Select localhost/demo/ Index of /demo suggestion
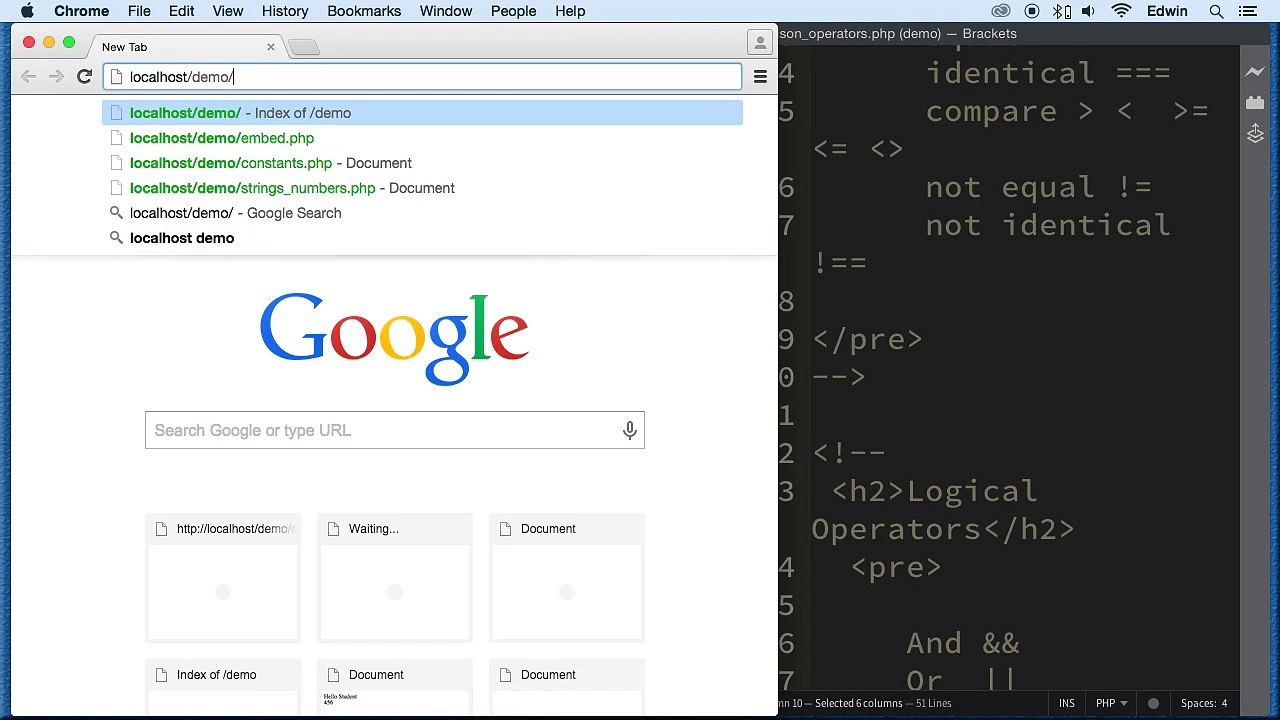Viewport: 1280px width, 720px height. pos(422,113)
